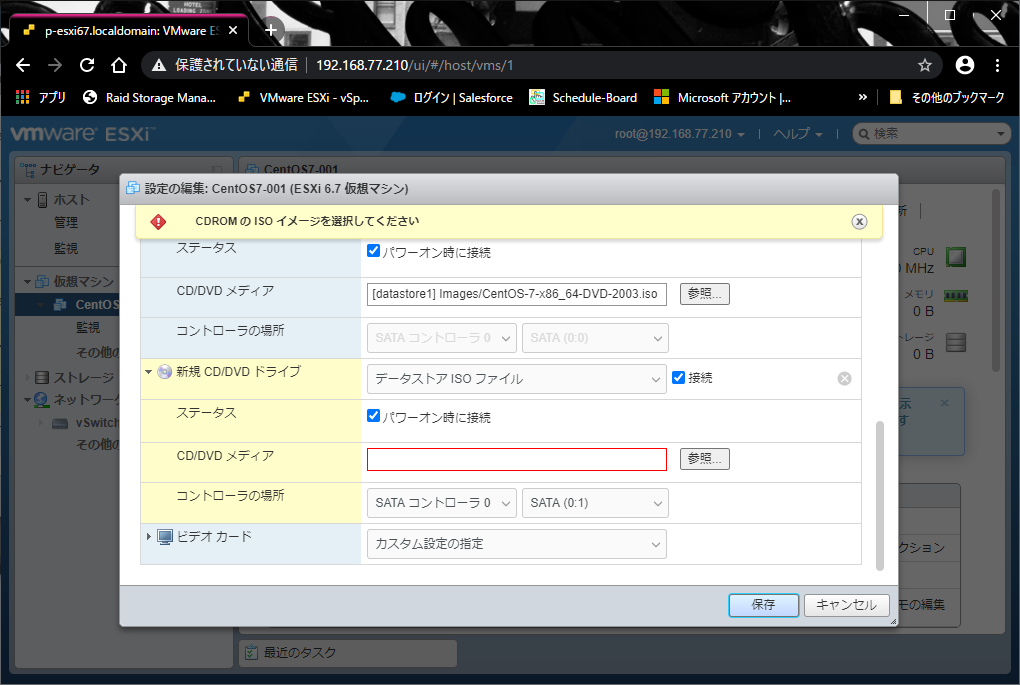Click the red warning icon in banner

pos(158,222)
